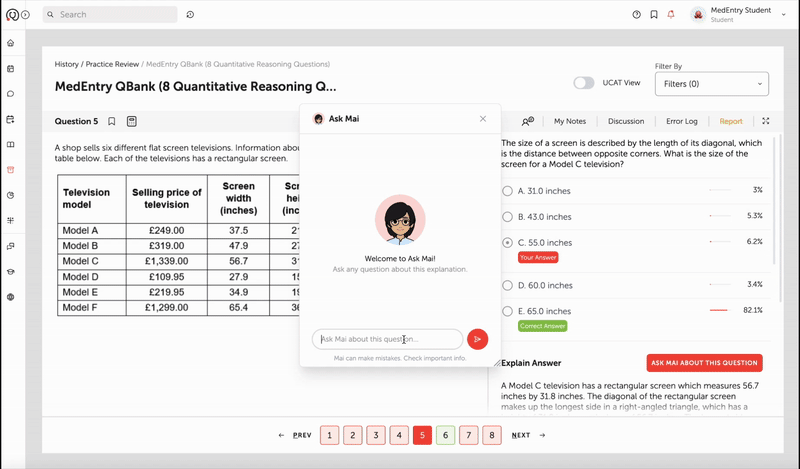Image resolution: width=800 pixels, height=469 pixels.
Task: Click Ask Mai About This Question button
Action: 704,363
